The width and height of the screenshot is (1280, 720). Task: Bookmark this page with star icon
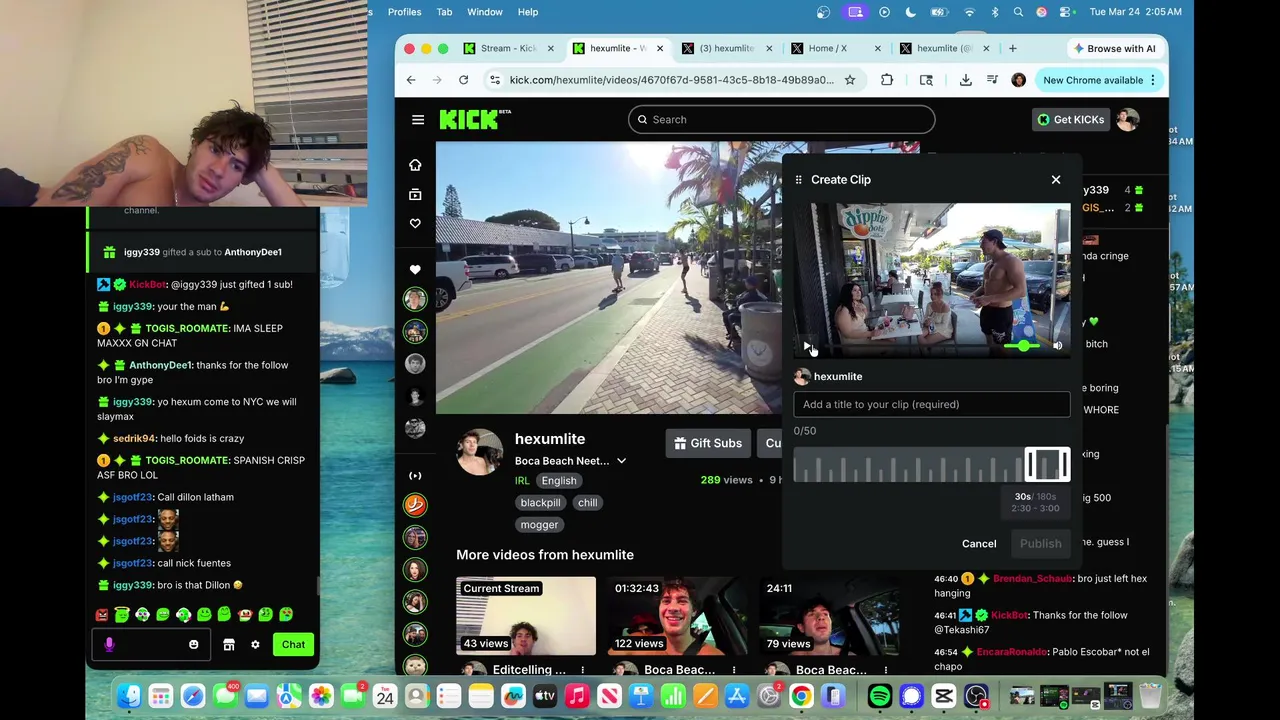coord(850,80)
